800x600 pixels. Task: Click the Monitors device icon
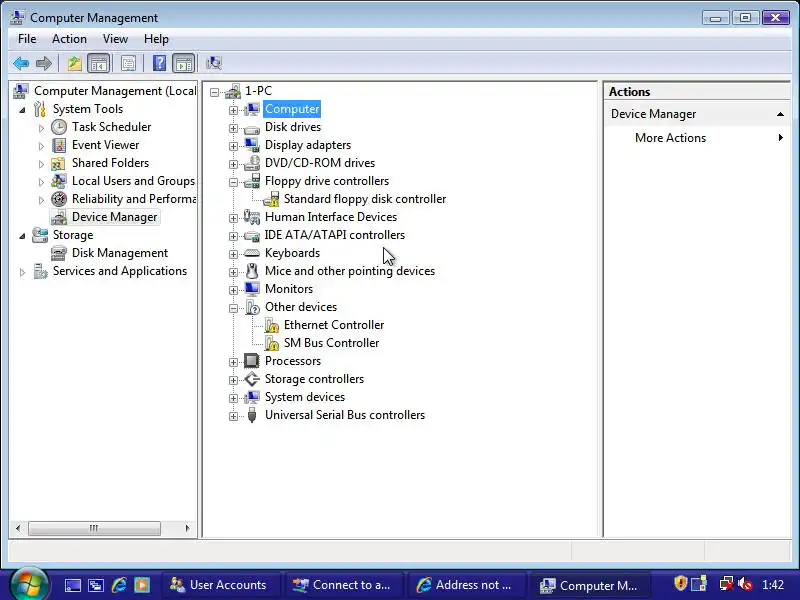pyautogui.click(x=252, y=289)
